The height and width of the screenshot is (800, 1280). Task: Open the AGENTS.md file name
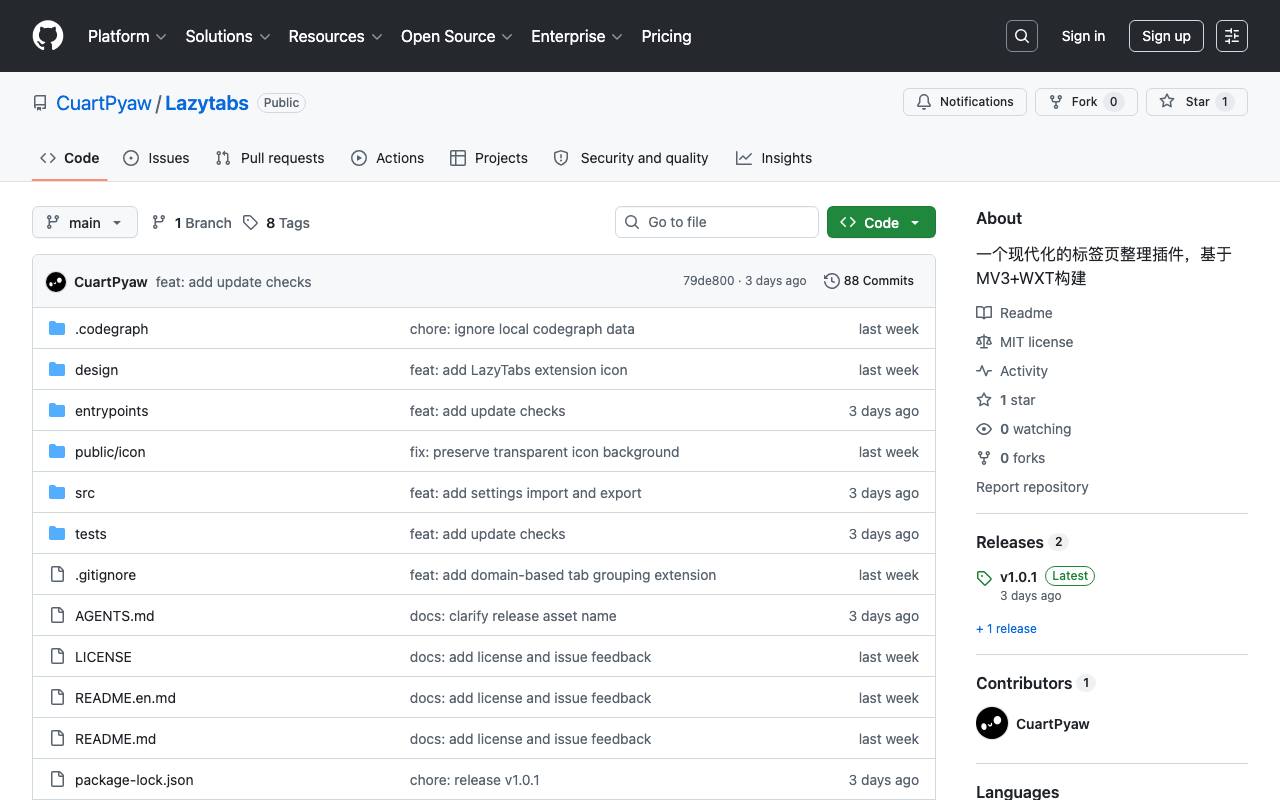coord(114,616)
